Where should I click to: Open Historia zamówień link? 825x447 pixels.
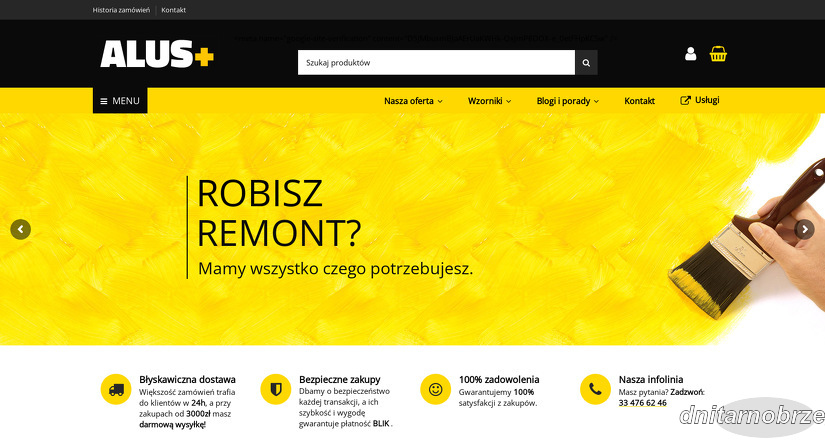pyautogui.click(x=121, y=10)
